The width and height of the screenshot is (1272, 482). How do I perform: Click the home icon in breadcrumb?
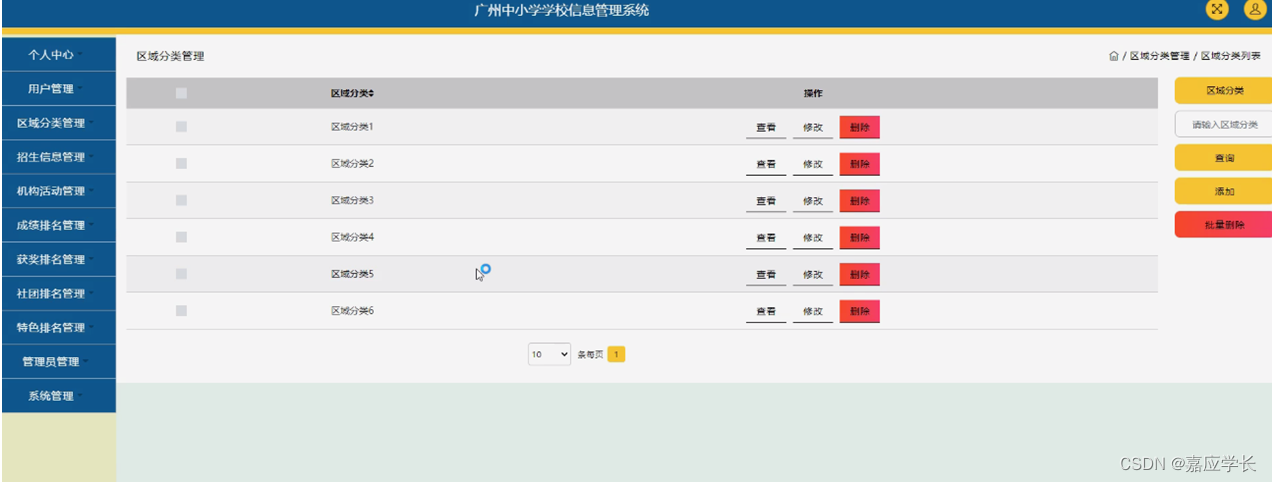[1113, 56]
